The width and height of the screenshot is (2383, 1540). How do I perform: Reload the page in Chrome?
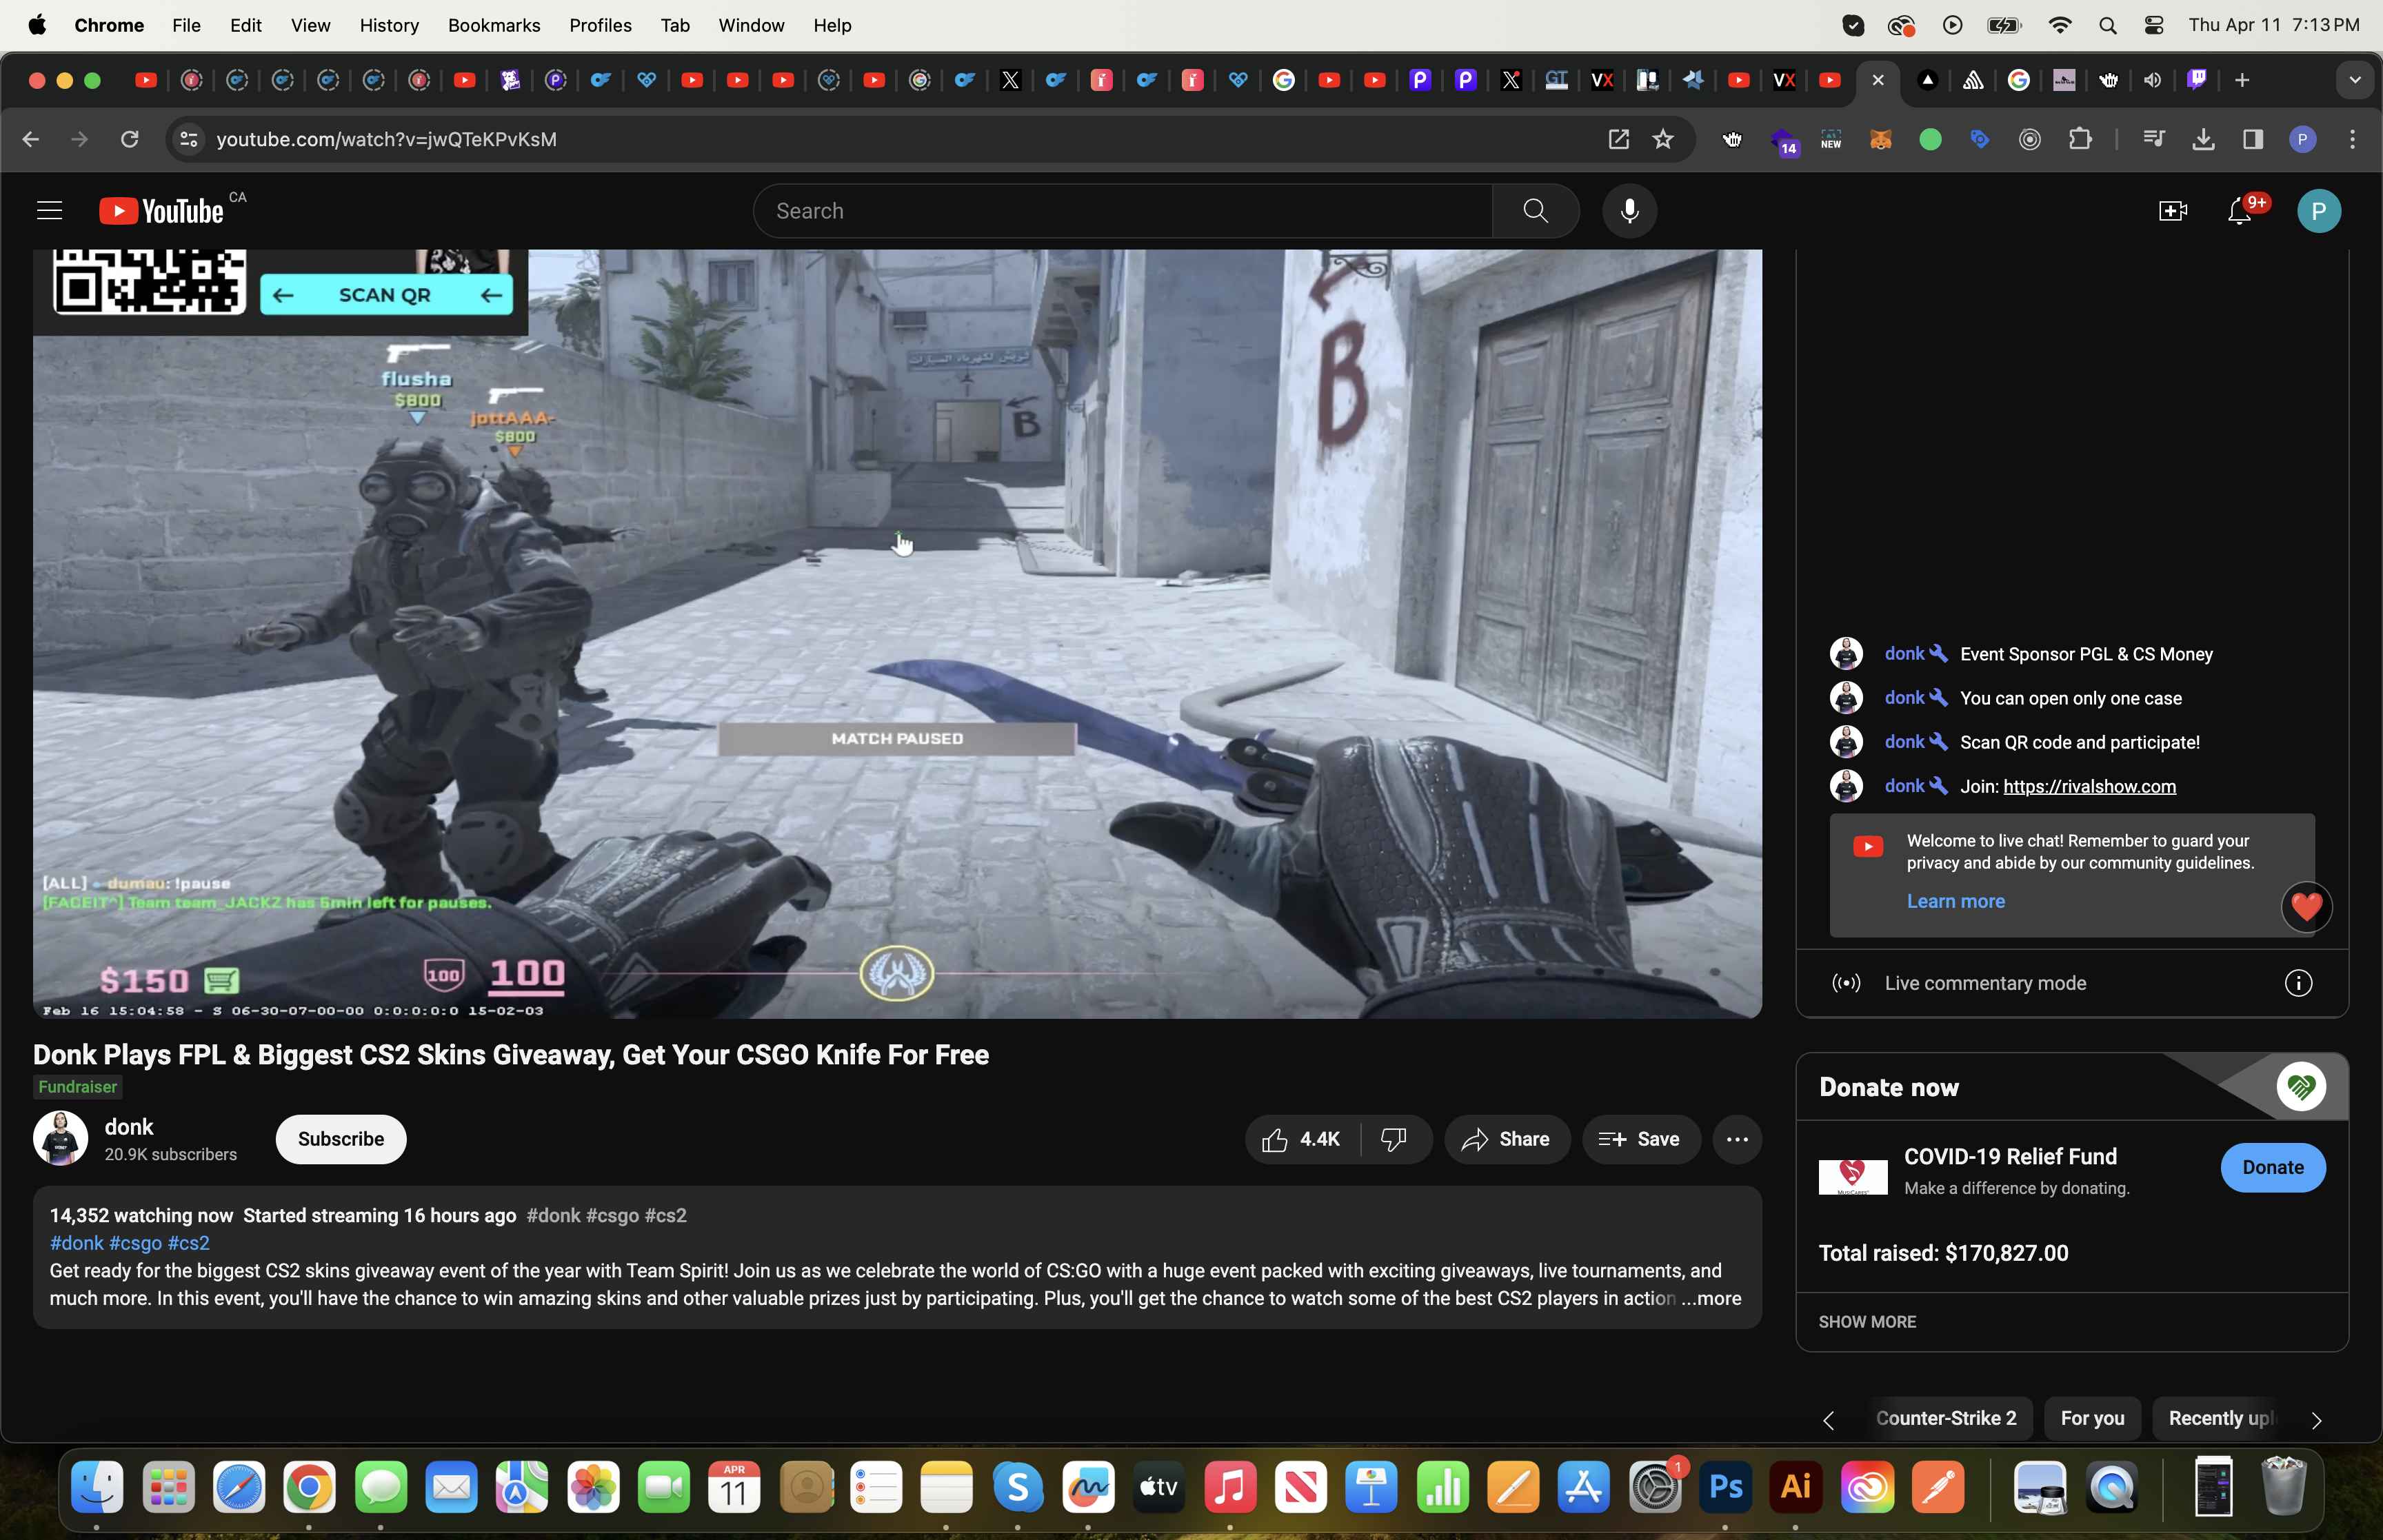pyautogui.click(x=129, y=139)
